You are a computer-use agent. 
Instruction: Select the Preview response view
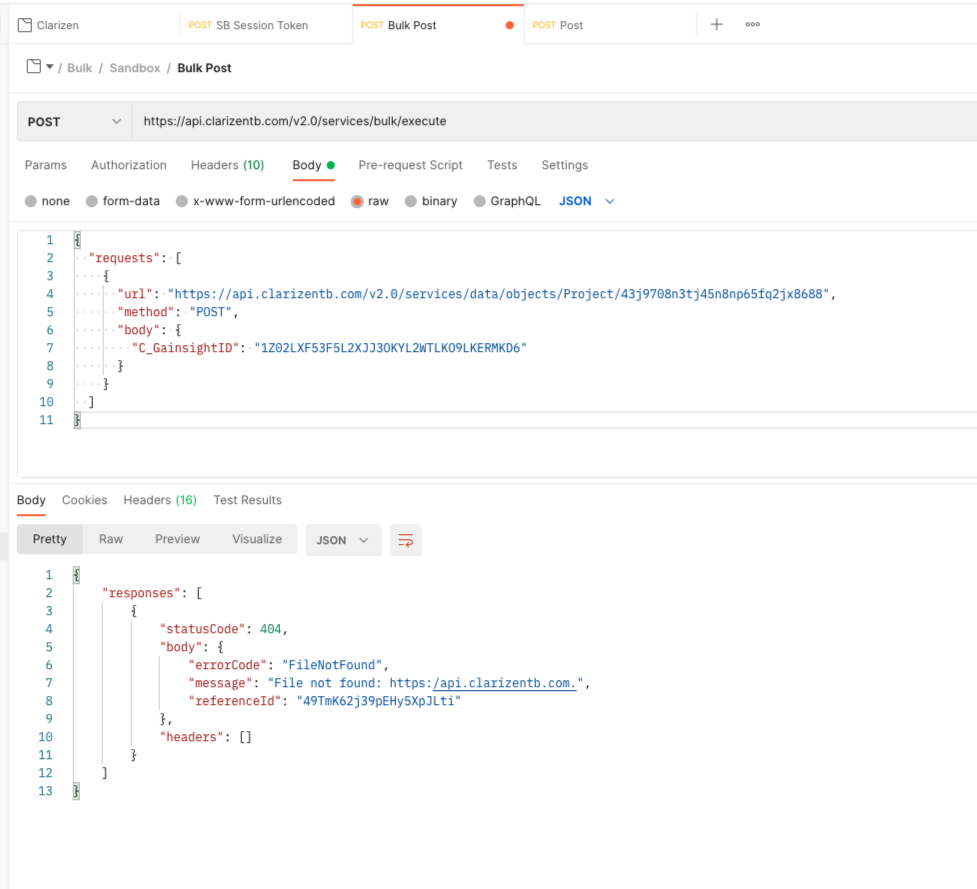(x=178, y=540)
